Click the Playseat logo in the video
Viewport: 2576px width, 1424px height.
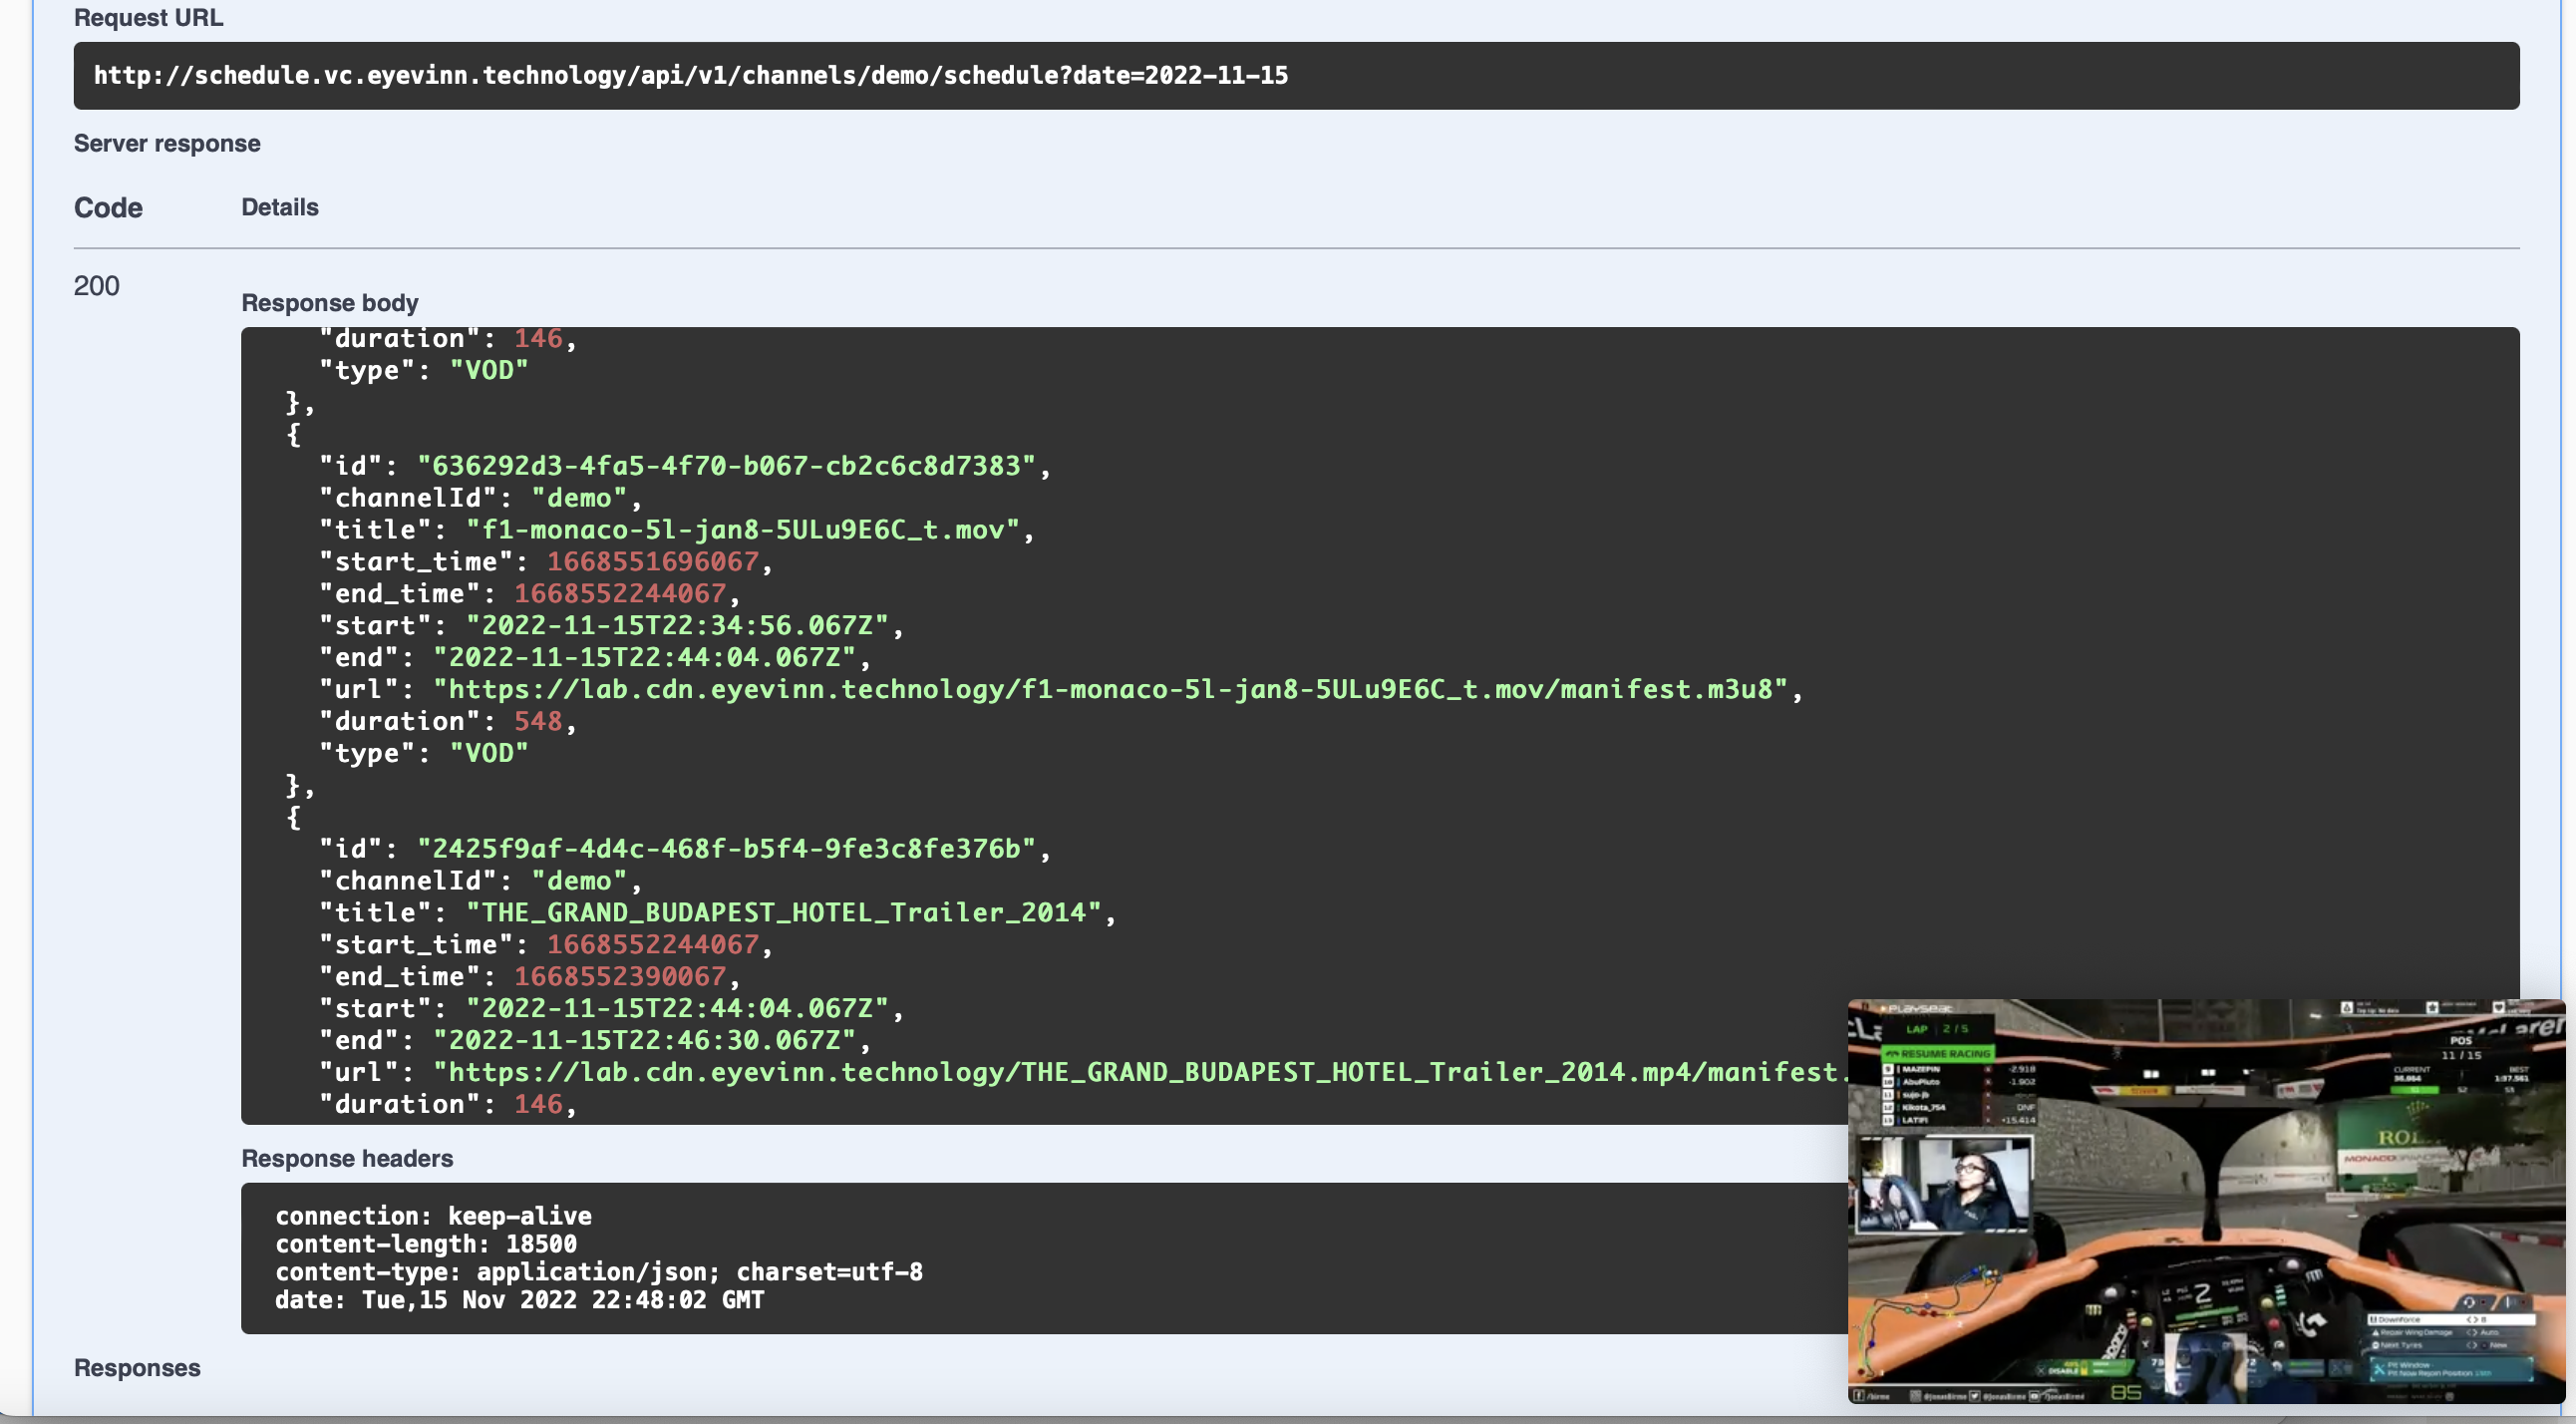1915,1008
